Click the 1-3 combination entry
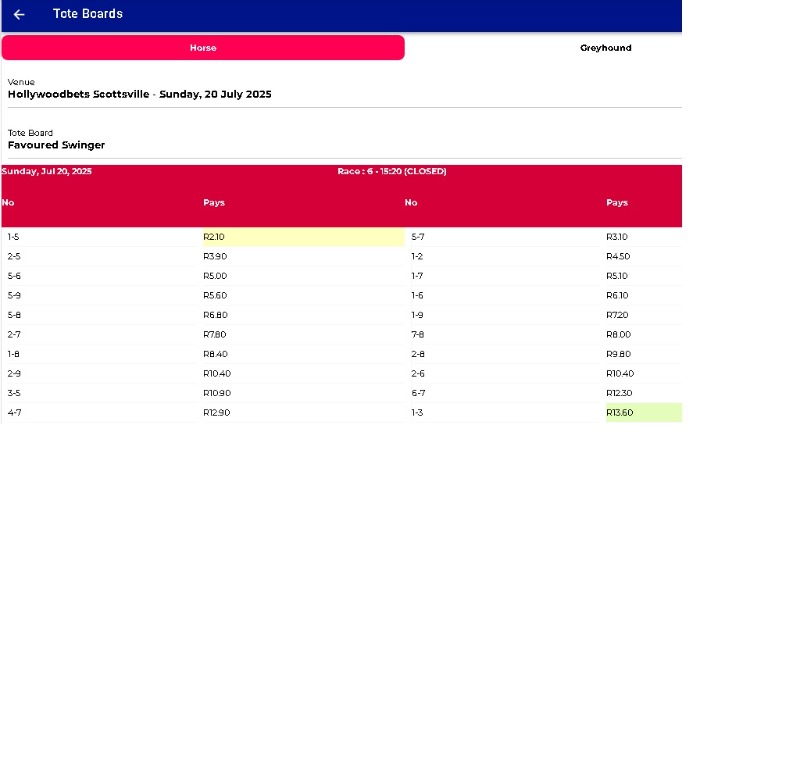 tap(417, 412)
